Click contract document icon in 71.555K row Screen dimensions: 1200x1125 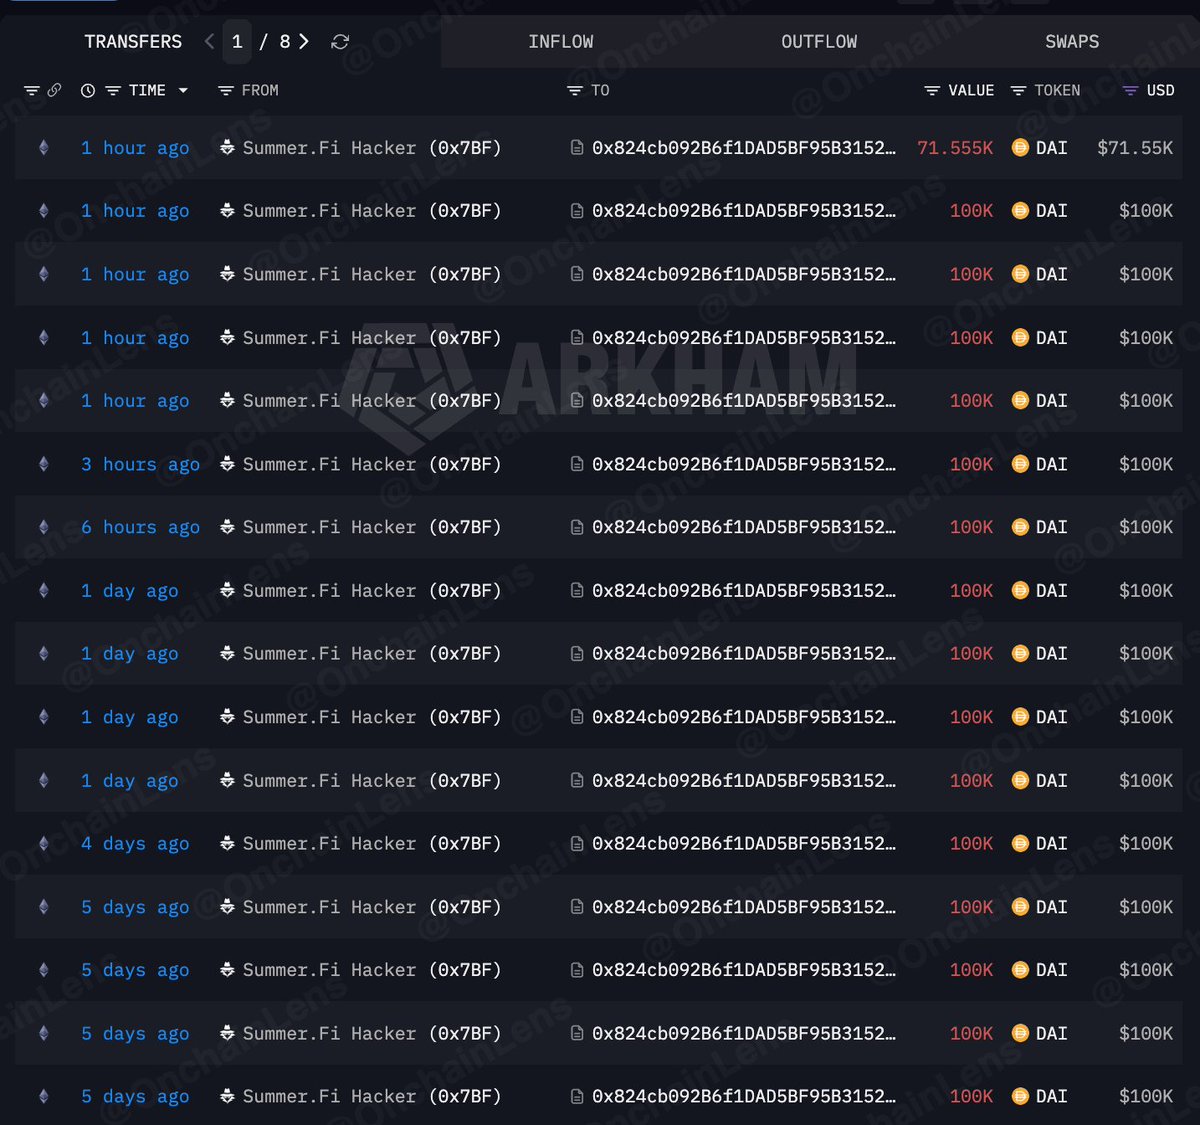click(x=577, y=148)
